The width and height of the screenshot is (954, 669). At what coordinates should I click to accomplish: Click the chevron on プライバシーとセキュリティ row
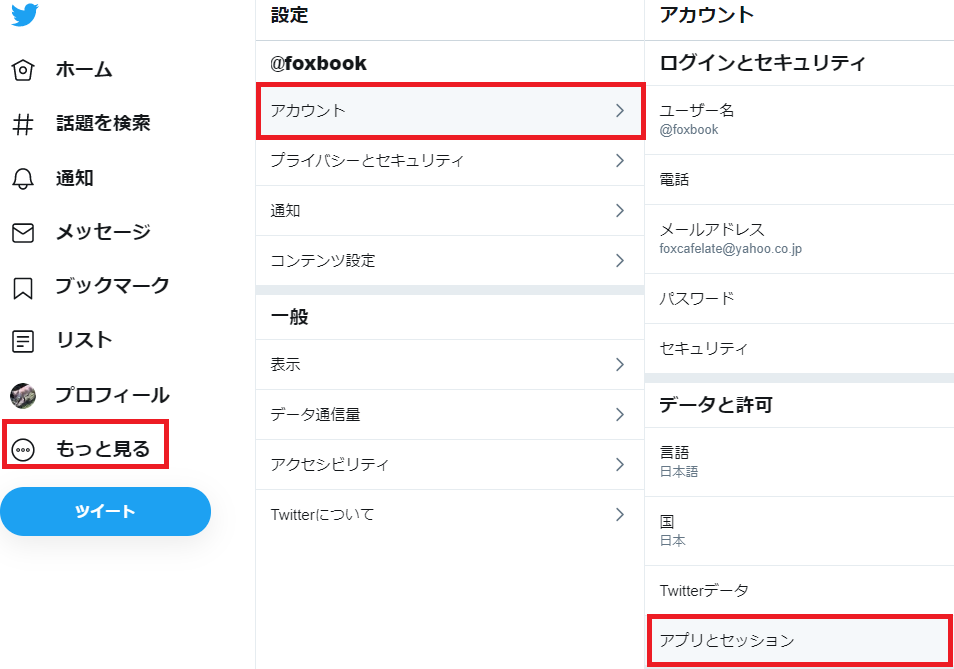[620, 161]
